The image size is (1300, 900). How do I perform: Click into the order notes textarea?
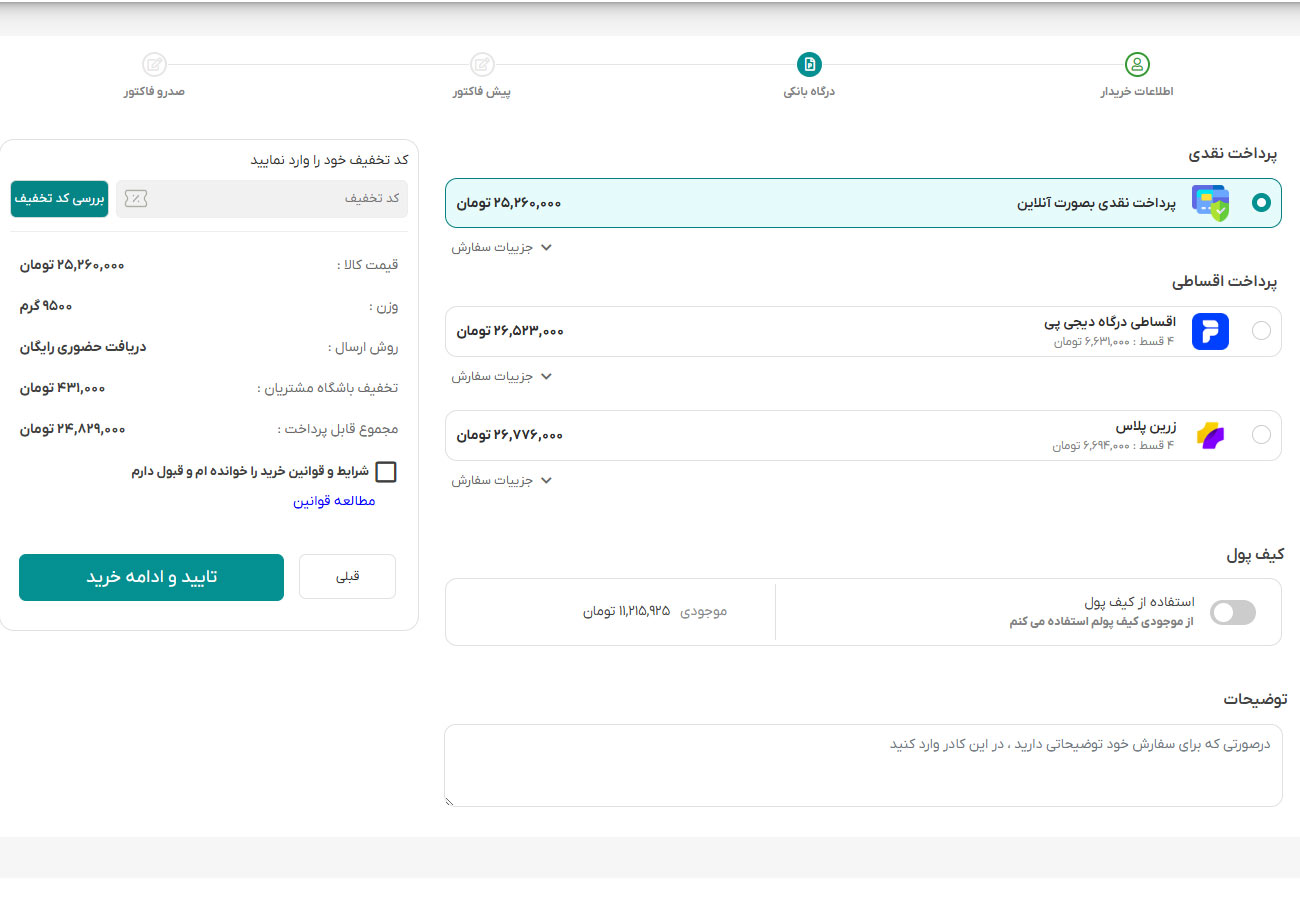click(863, 765)
